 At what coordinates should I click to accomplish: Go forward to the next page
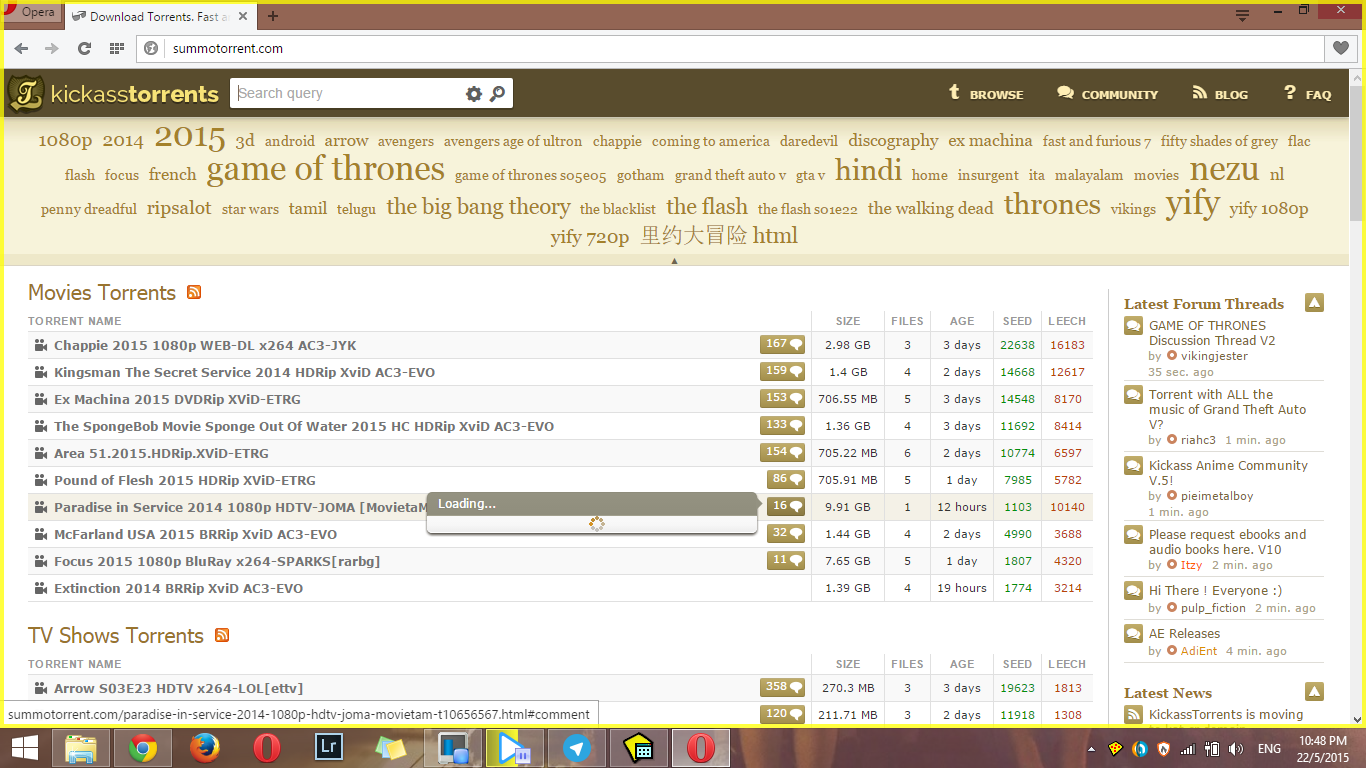click(52, 48)
